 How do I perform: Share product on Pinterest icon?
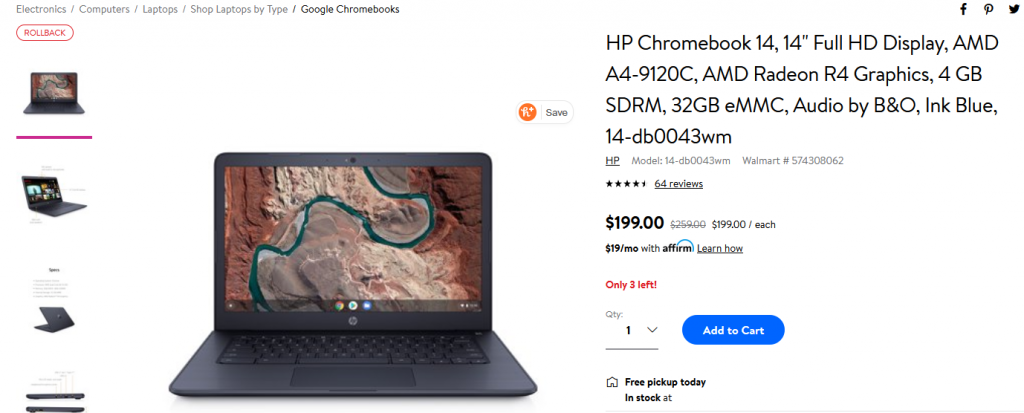pos(989,9)
